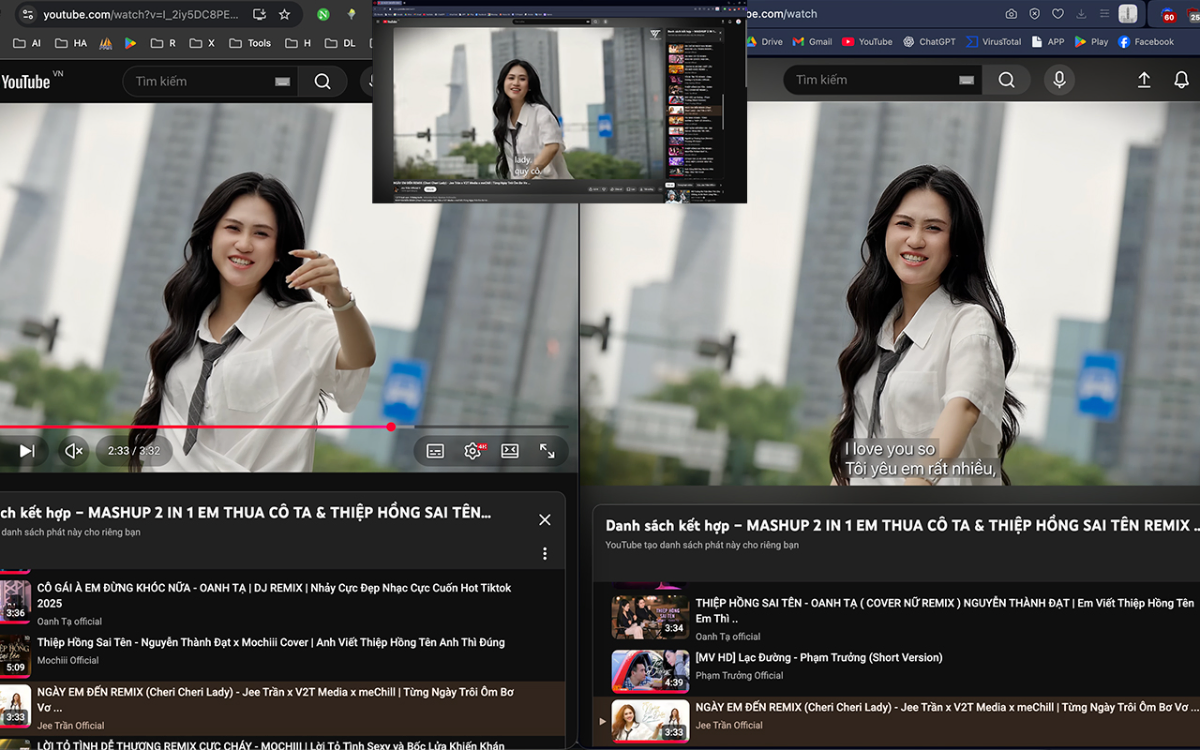Unmute the video via the speaker icon
1200x750 pixels.
tap(73, 451)
